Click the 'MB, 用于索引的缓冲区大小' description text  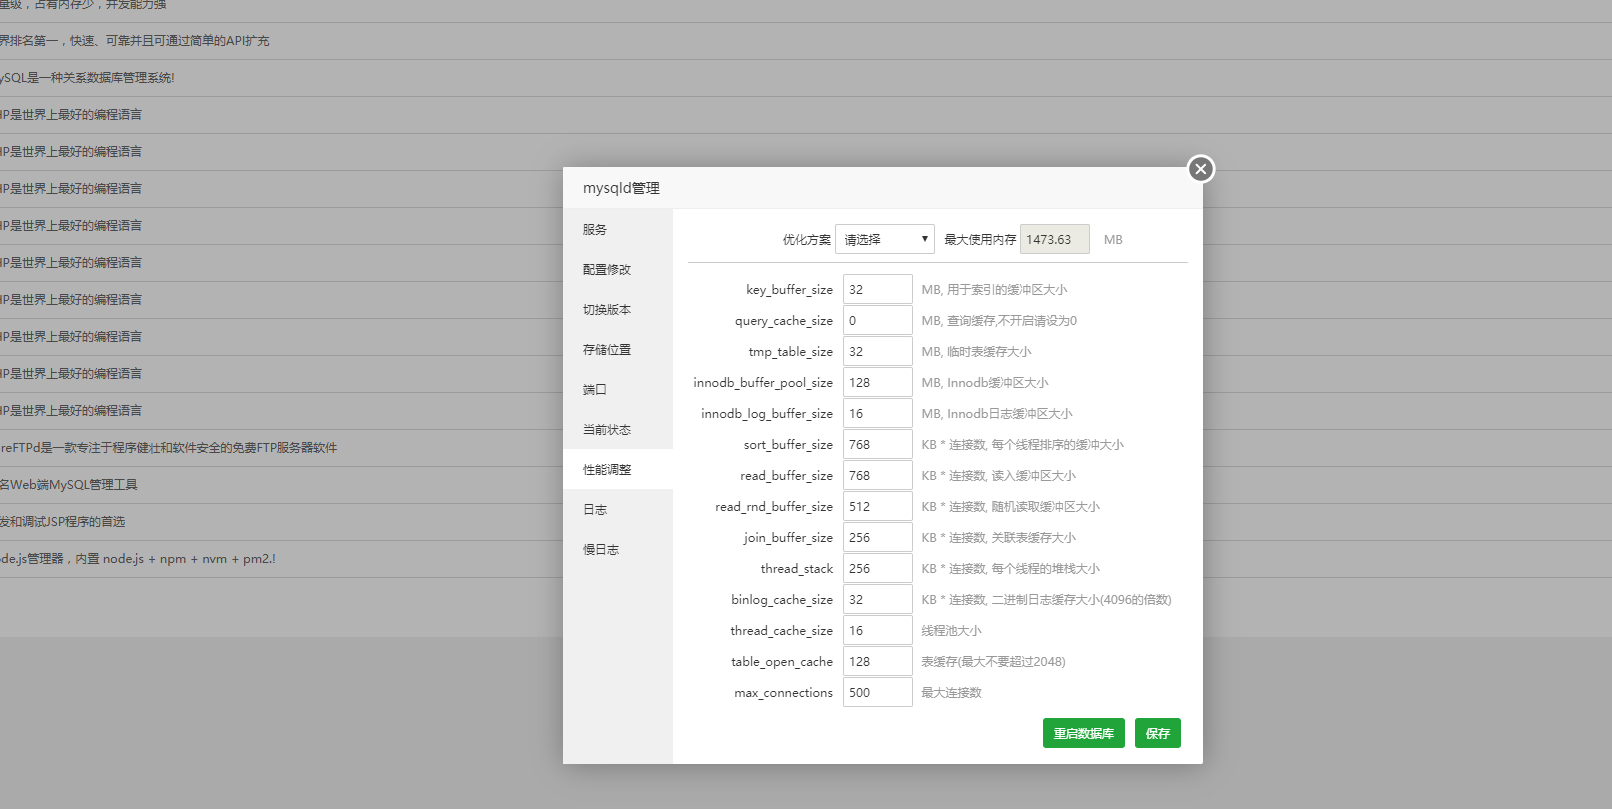tap(994, 289)
